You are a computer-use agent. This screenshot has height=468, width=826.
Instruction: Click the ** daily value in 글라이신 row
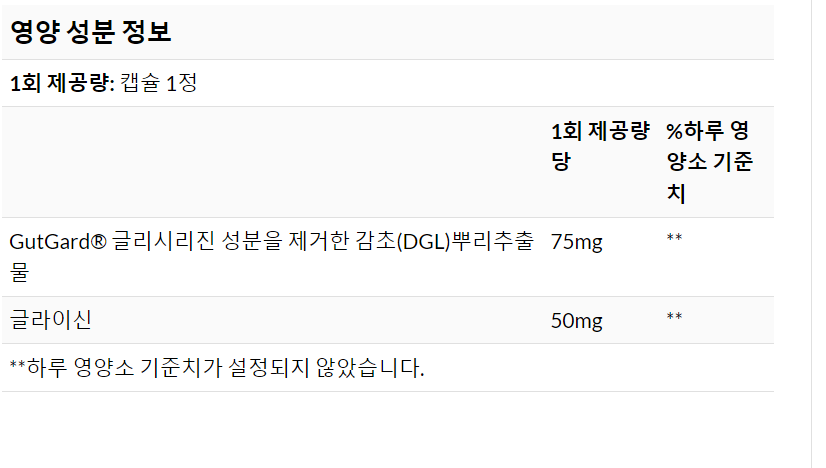coord(674,318)
